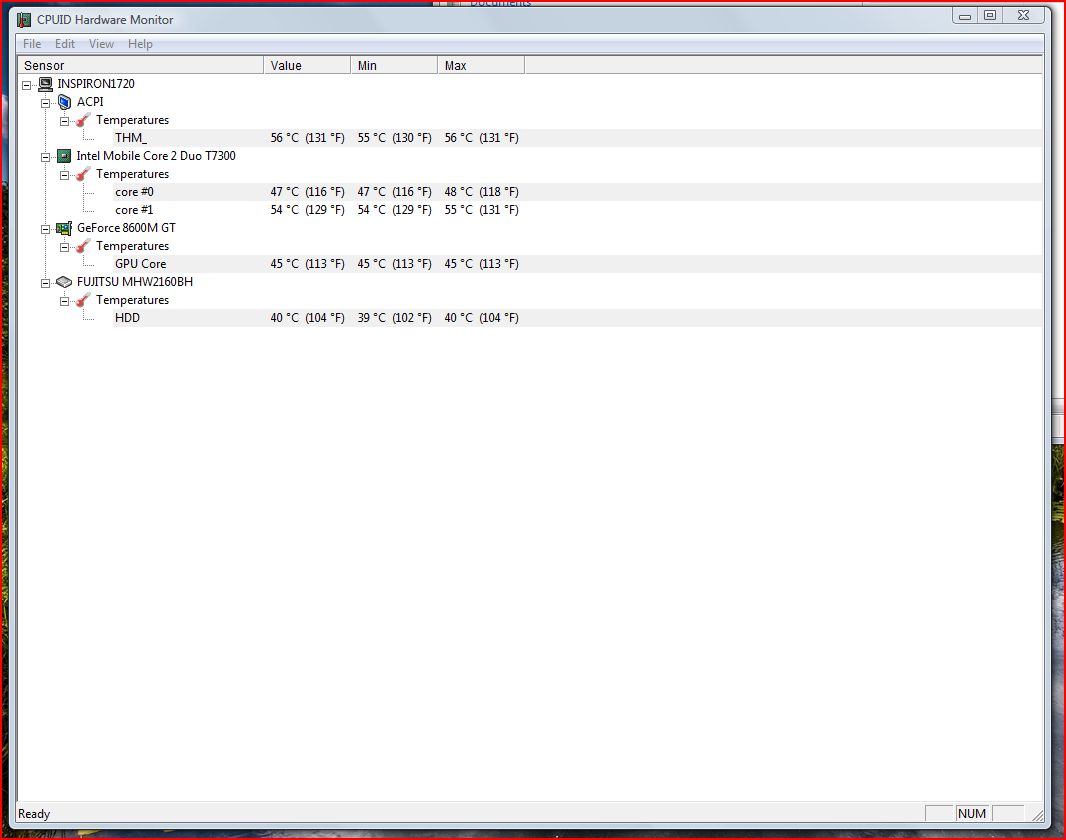
Task: Click the FUJITSU hard drive icon
Action: click(64, 282)
